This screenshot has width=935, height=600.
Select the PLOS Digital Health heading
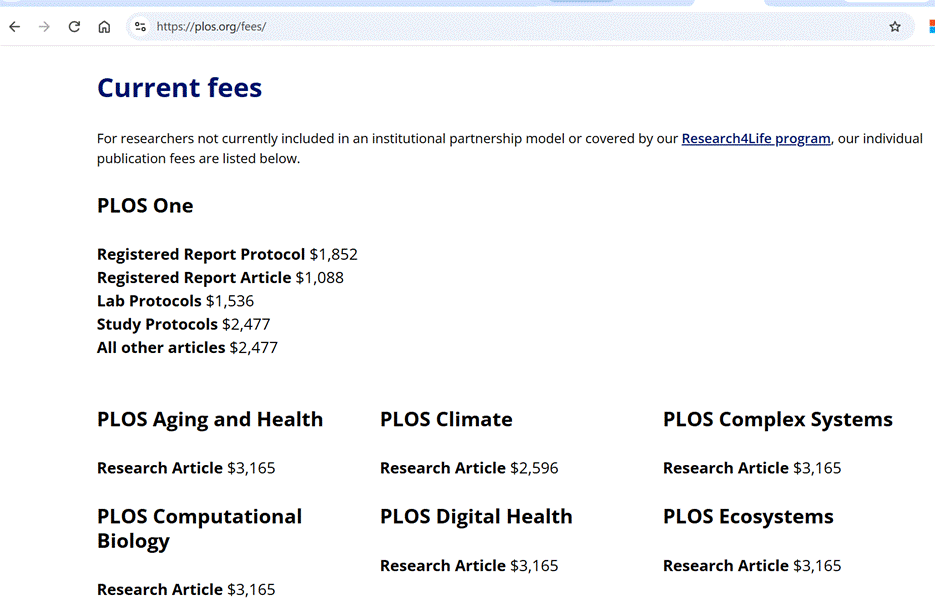pos(476,517)
